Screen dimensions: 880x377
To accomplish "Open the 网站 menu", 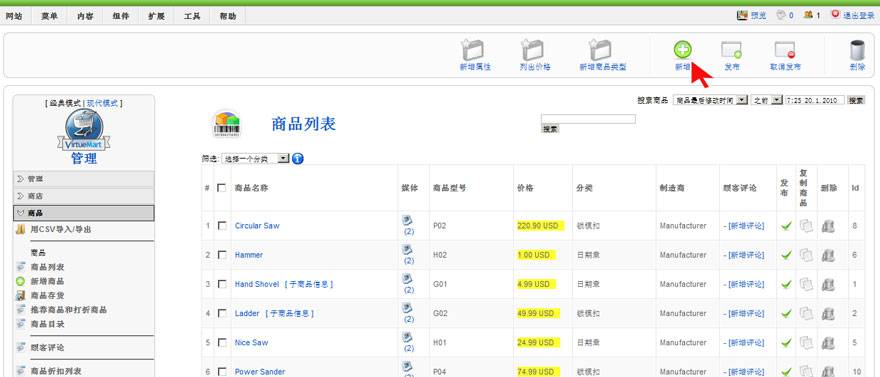I will 14,16.
